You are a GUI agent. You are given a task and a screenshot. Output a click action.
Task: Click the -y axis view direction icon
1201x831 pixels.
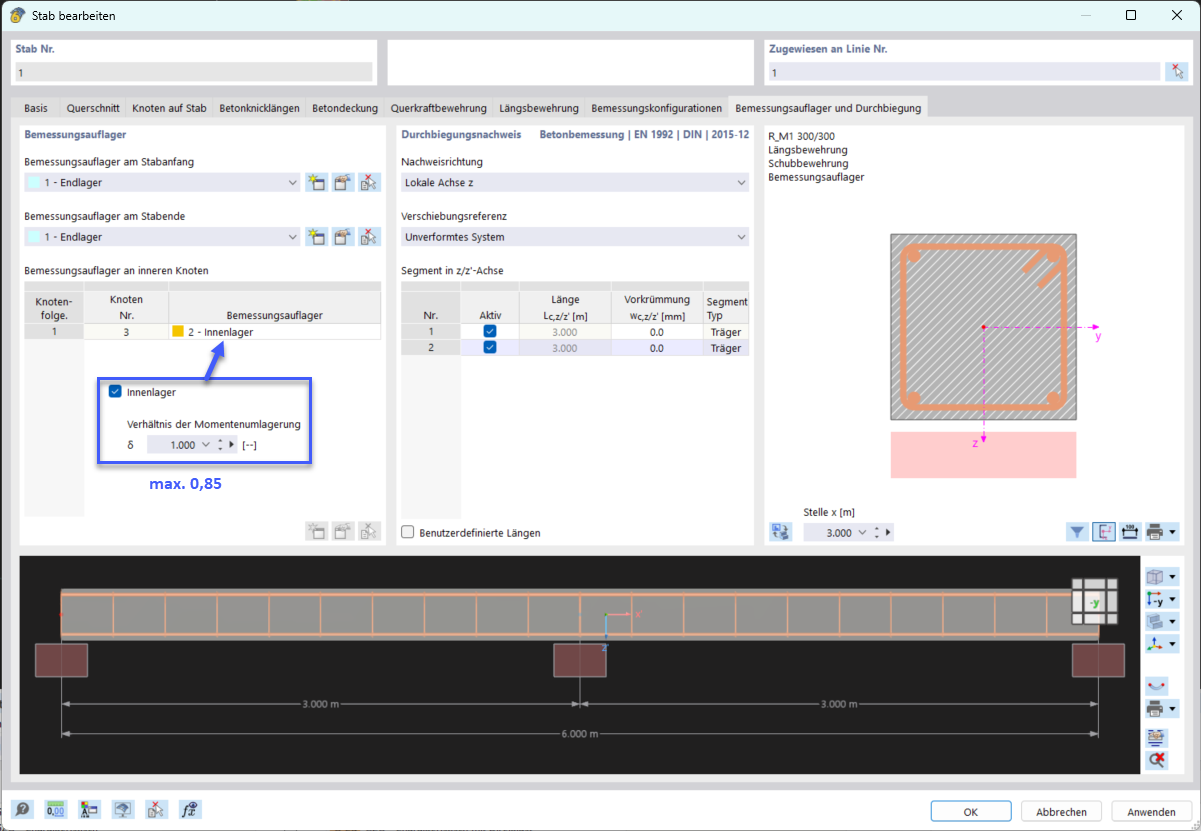coord(1155,599)
